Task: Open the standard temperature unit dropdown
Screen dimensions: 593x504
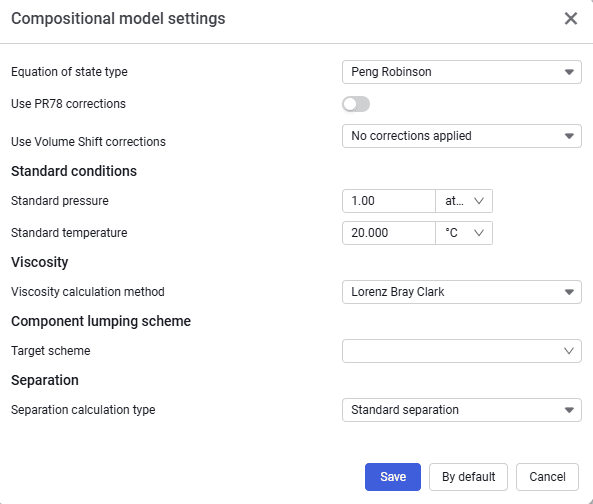Action: (464, 233)
